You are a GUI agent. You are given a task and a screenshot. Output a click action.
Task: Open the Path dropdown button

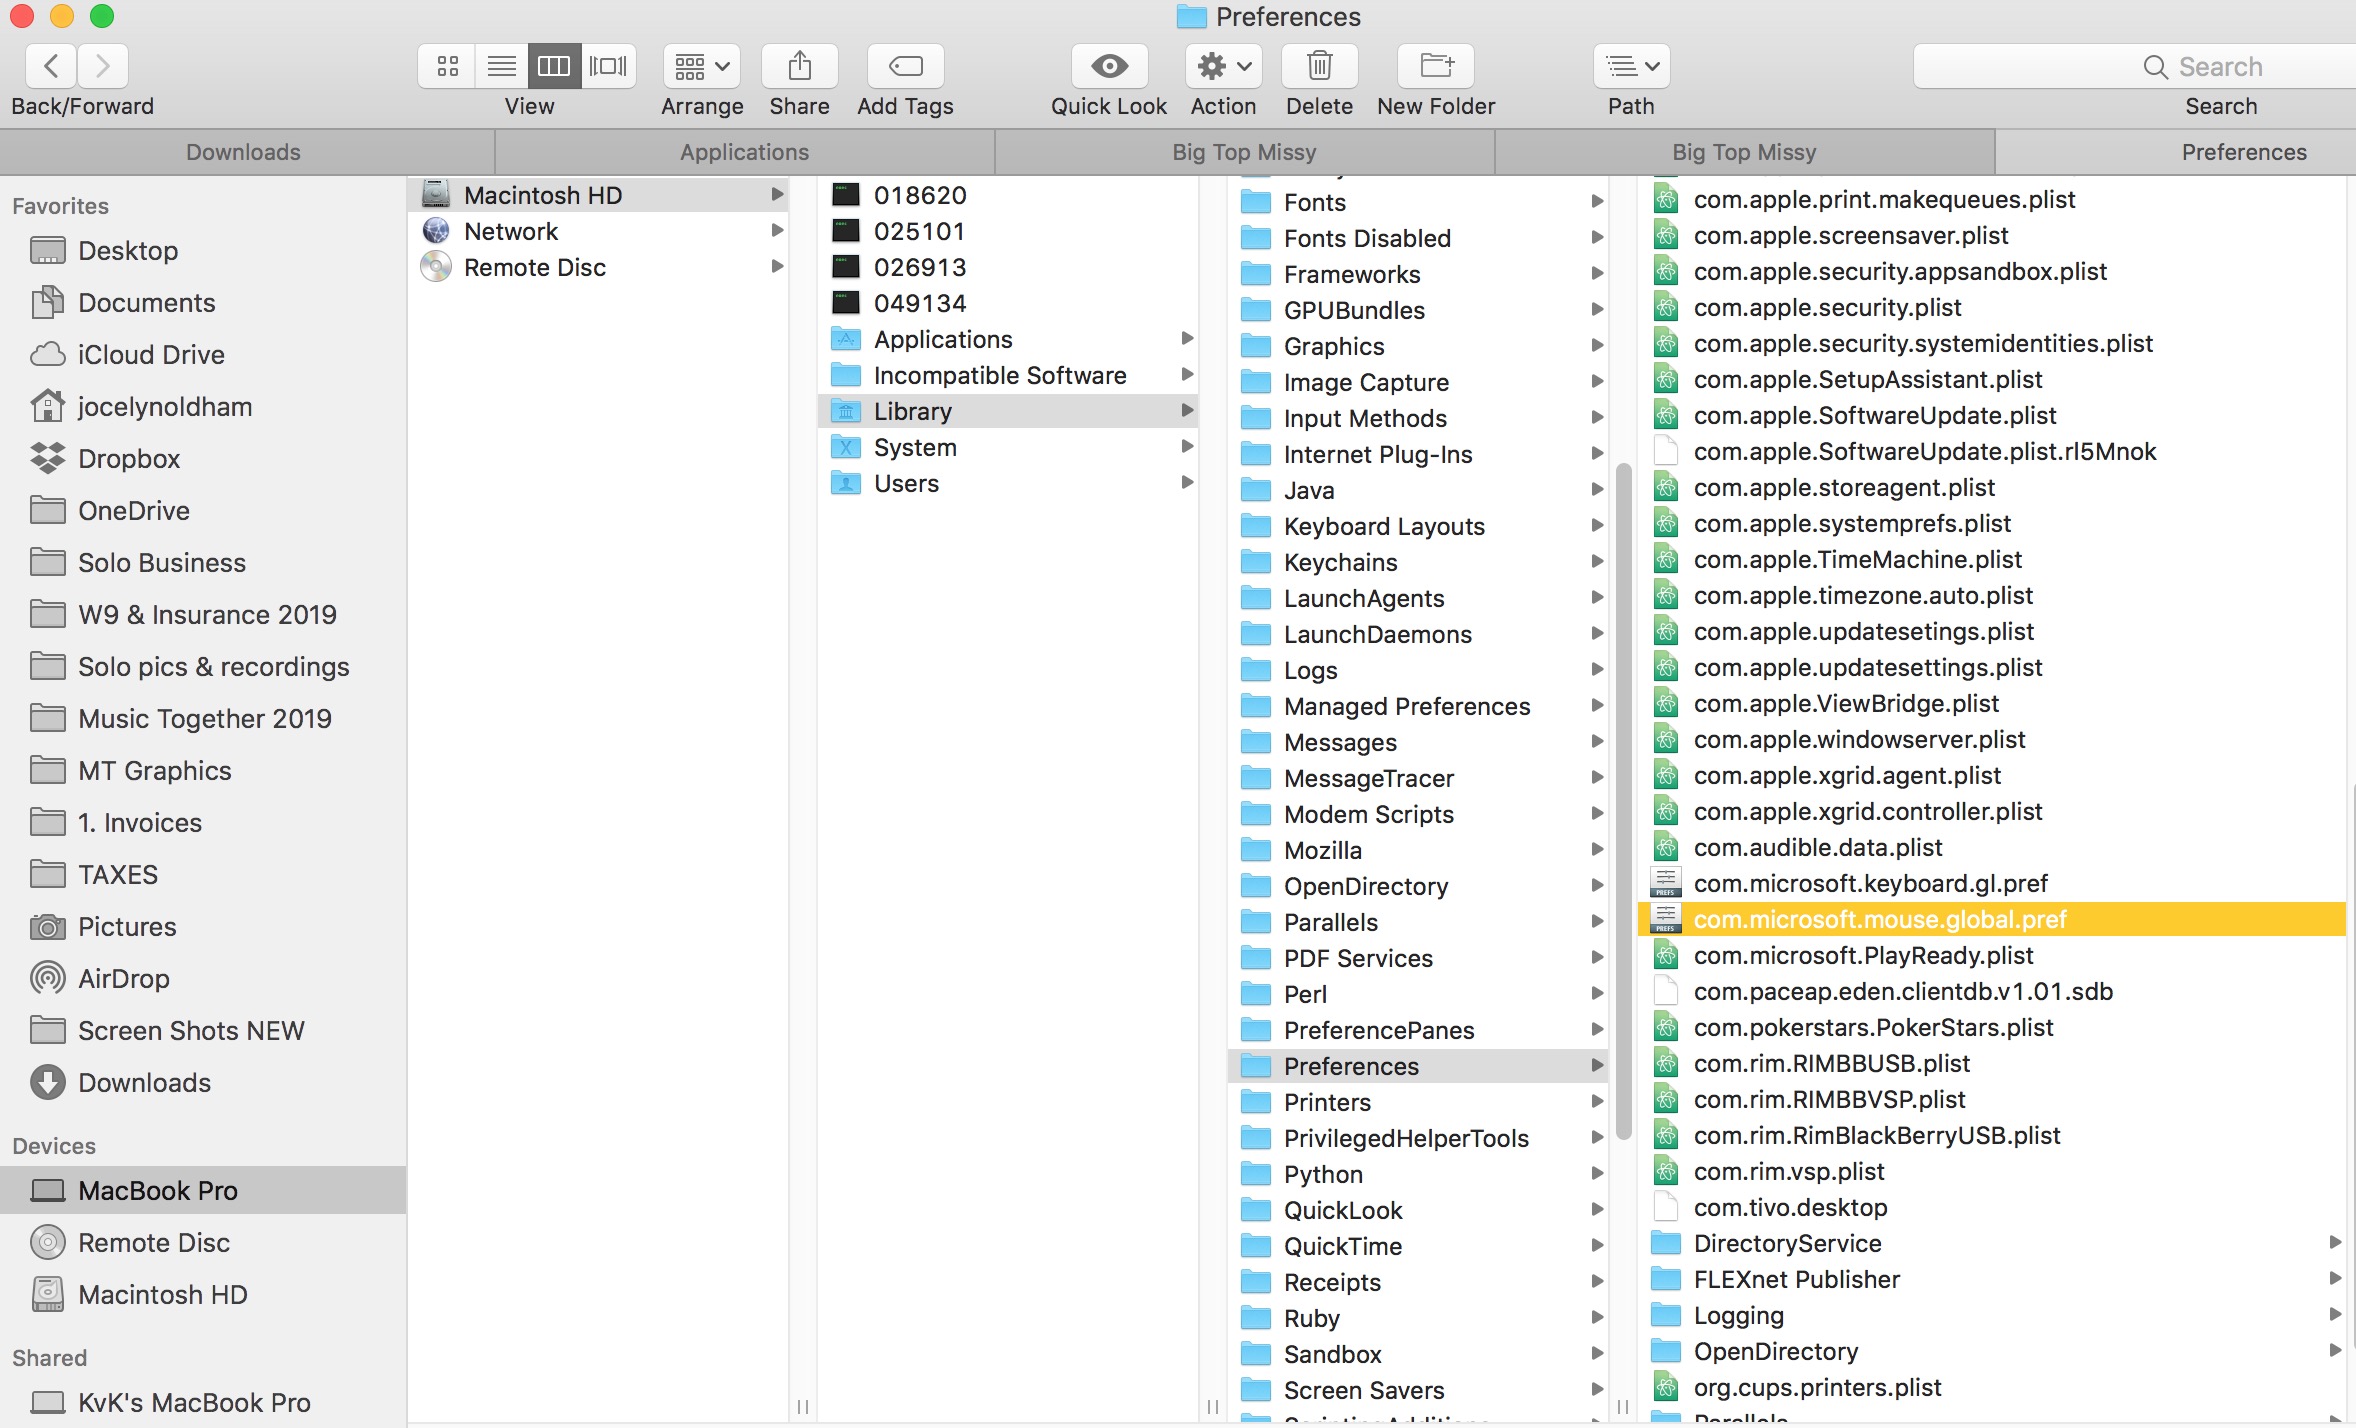point(1631,66)
